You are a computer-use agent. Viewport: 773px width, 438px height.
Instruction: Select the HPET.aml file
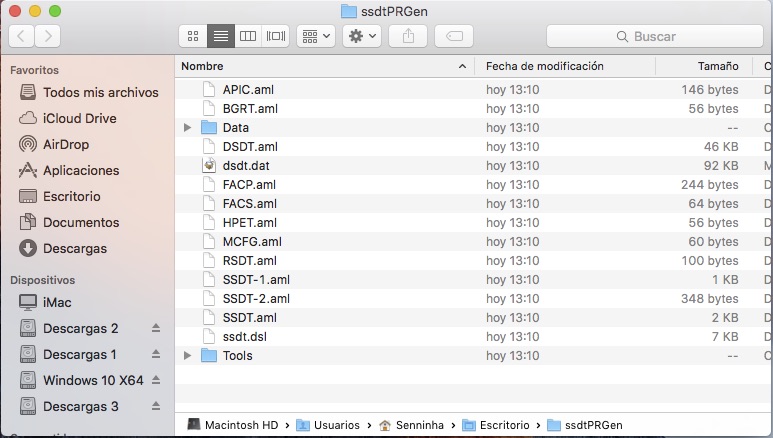(x=473, y=222)
